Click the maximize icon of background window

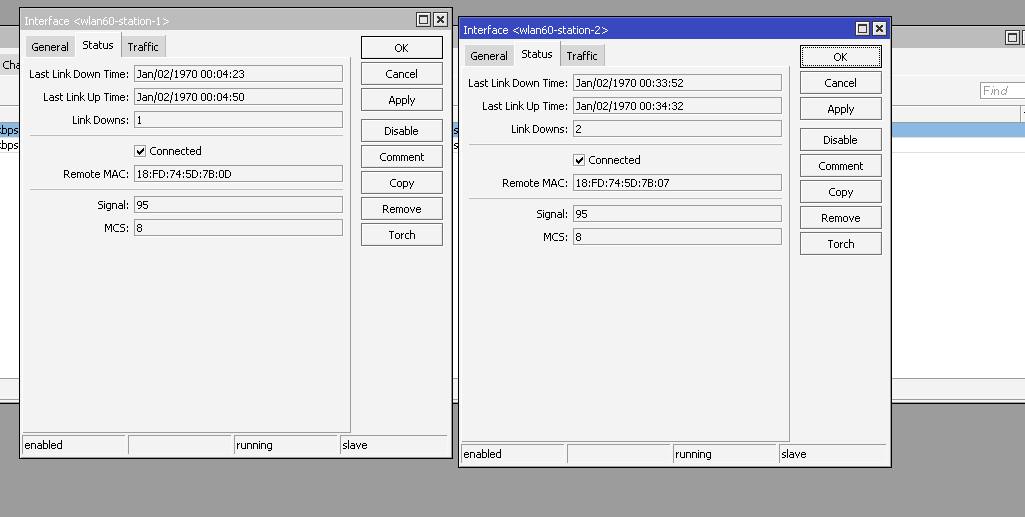pyautogui.click(x=1012, y=38)
